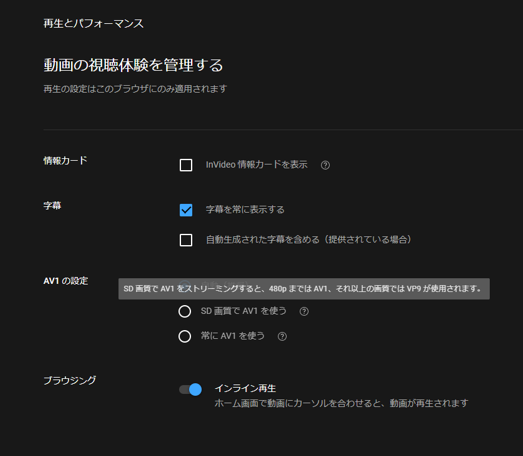
Task: Check 自動生成された字幕を含める checkbox
Action: tap(186, 240)
